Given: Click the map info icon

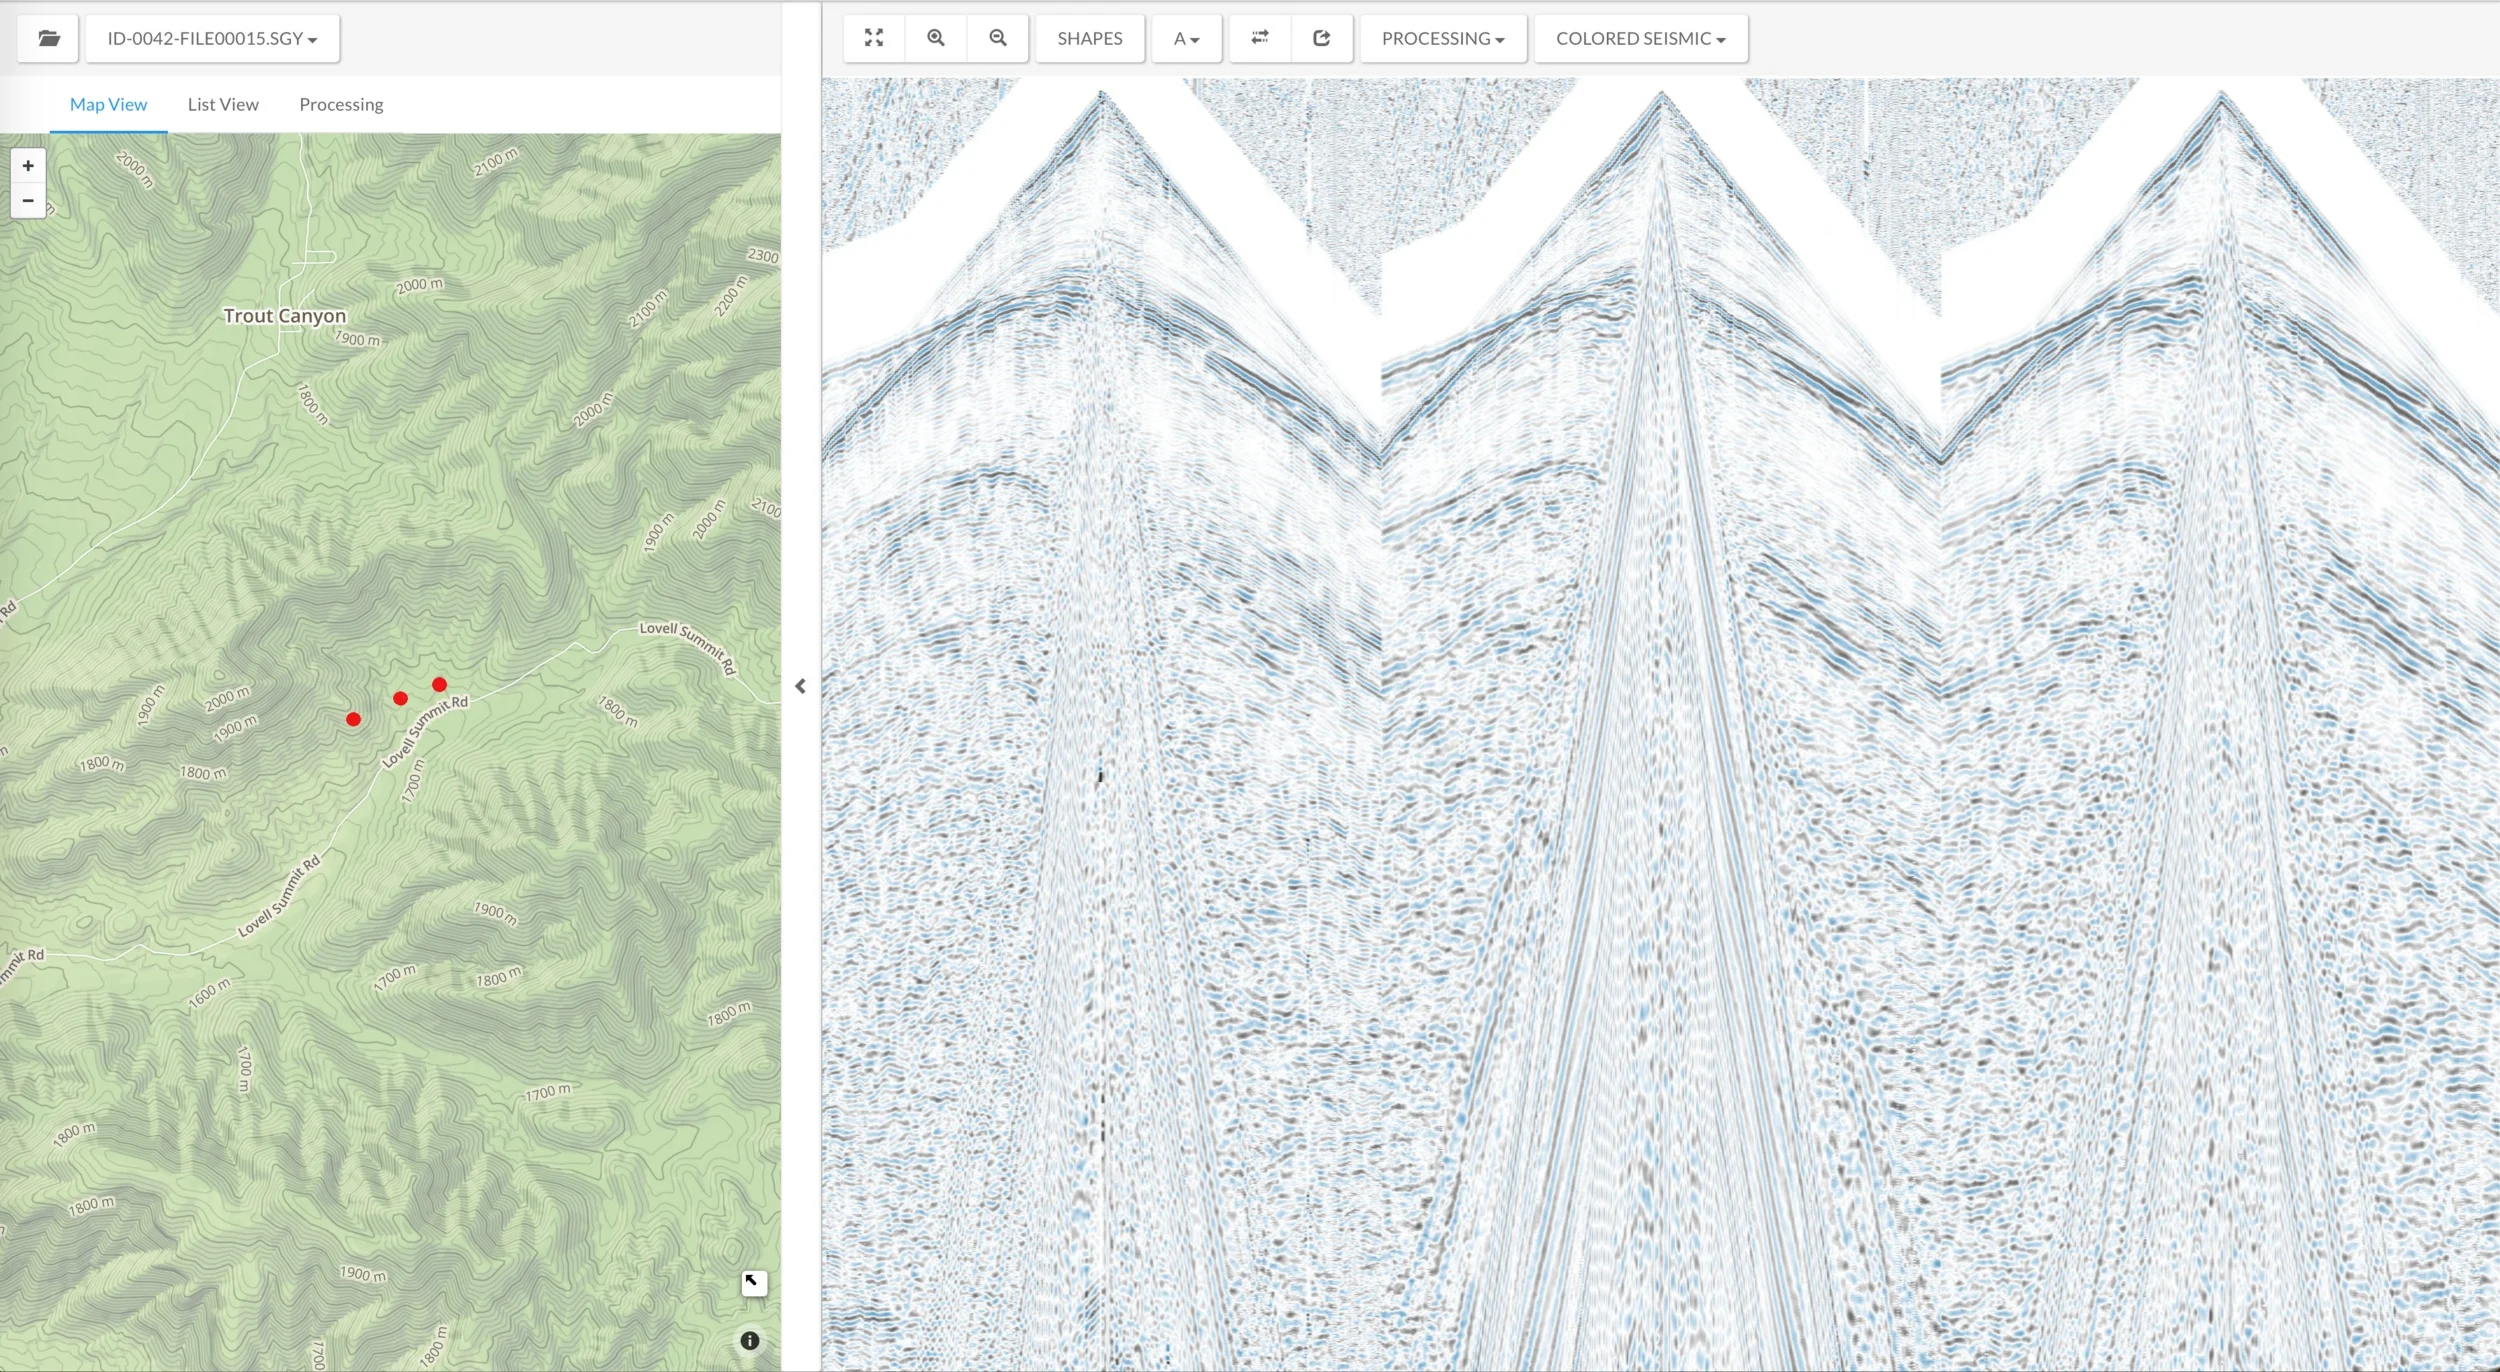Looking at the screenshot, I should click(x=750, y=1341).
